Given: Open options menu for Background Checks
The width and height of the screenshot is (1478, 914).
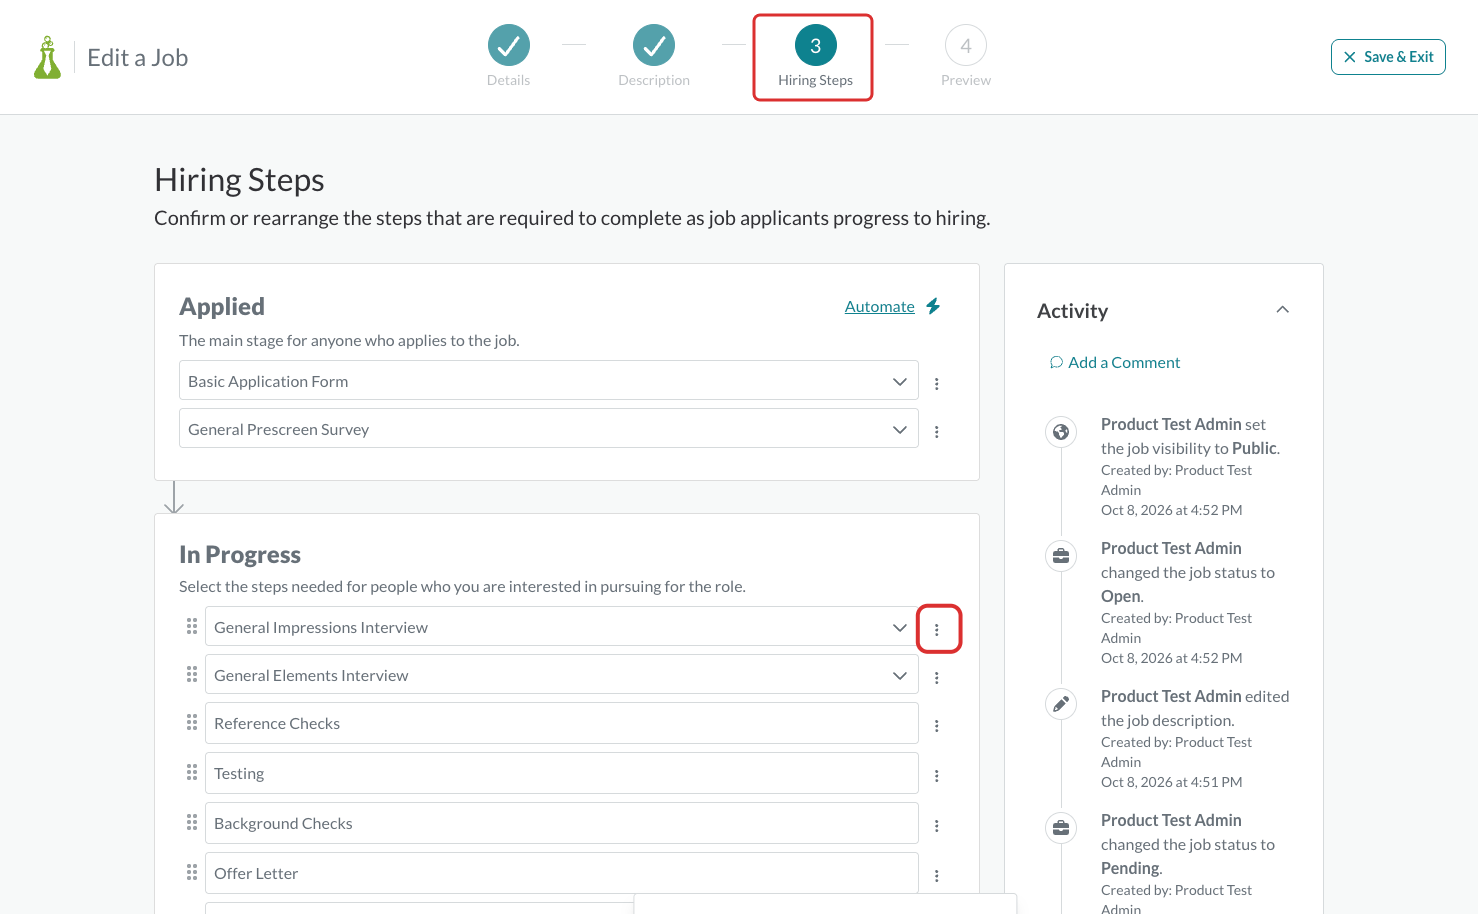Looking at the screenshot, I should 937,825.
